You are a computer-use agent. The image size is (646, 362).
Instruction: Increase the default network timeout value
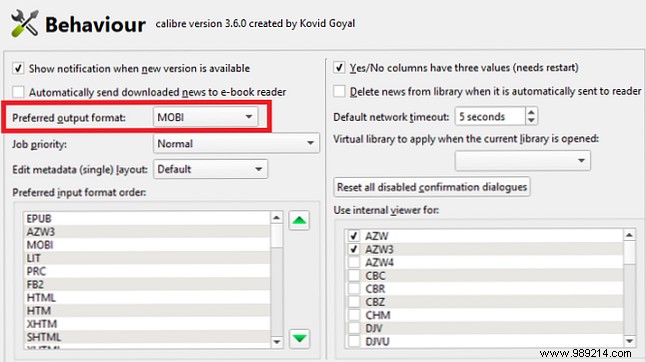pyautogui.click(x=531, y=112)
